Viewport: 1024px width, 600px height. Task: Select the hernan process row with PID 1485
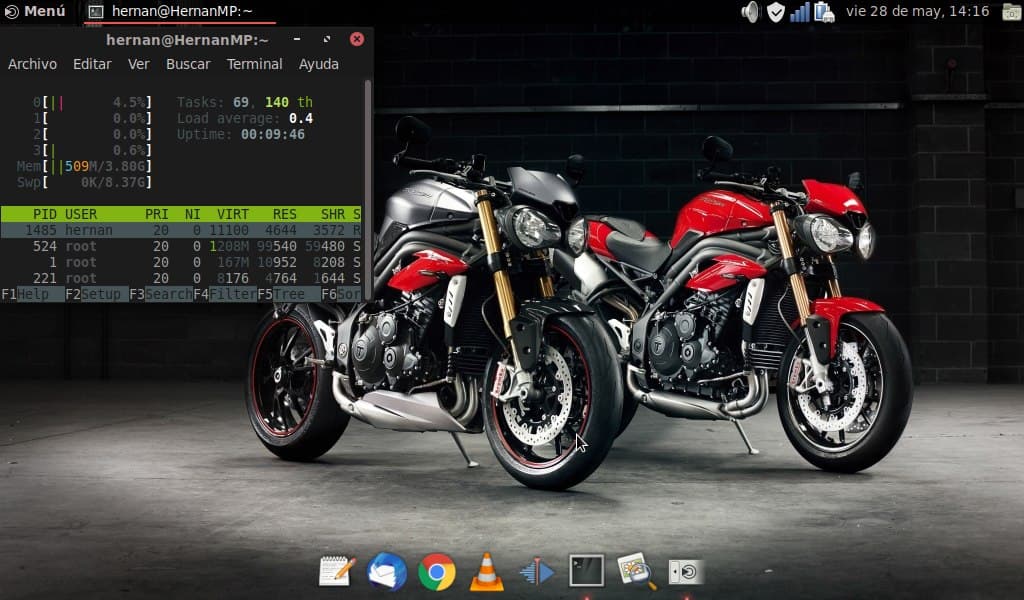click(181, 230)
